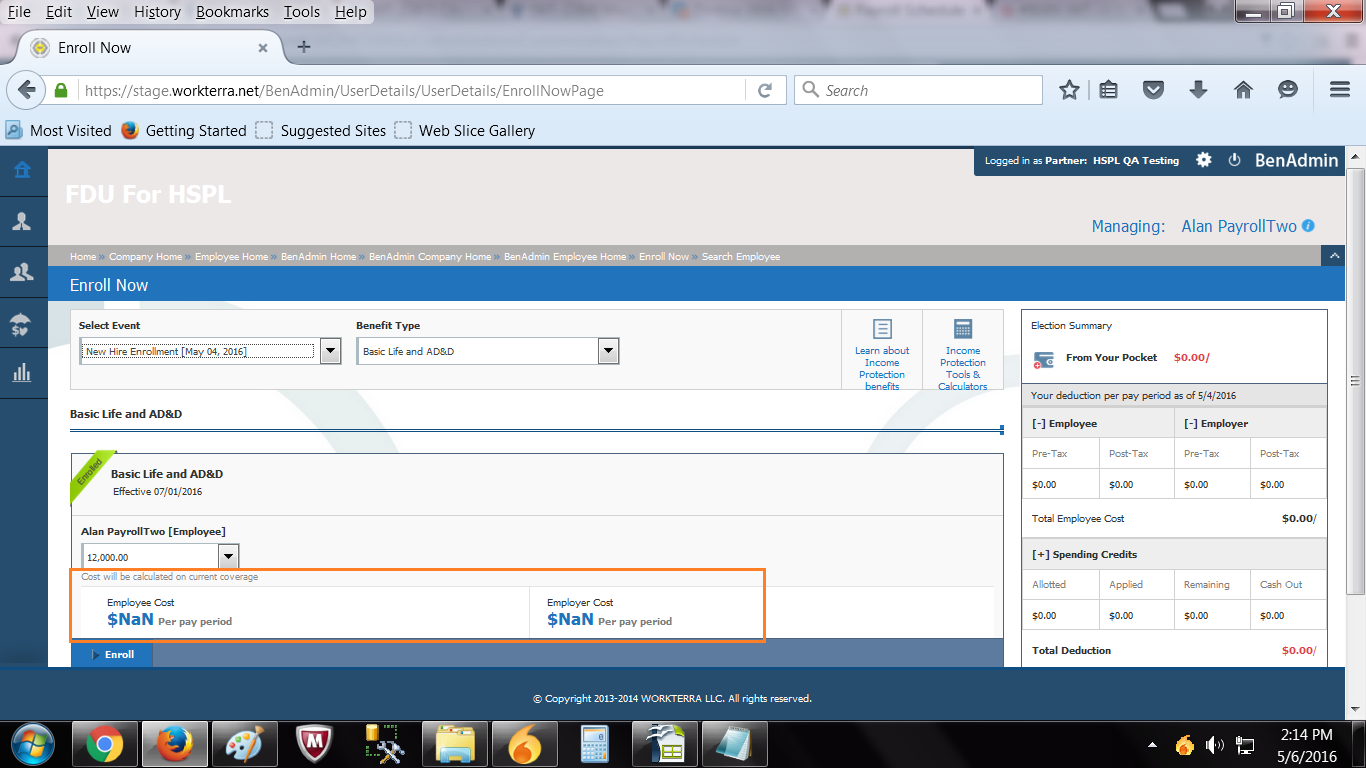Viewport: 1366px width, 768px height.
Task: Show hidden system tray icons arrow
Action: coord(1153,745)
